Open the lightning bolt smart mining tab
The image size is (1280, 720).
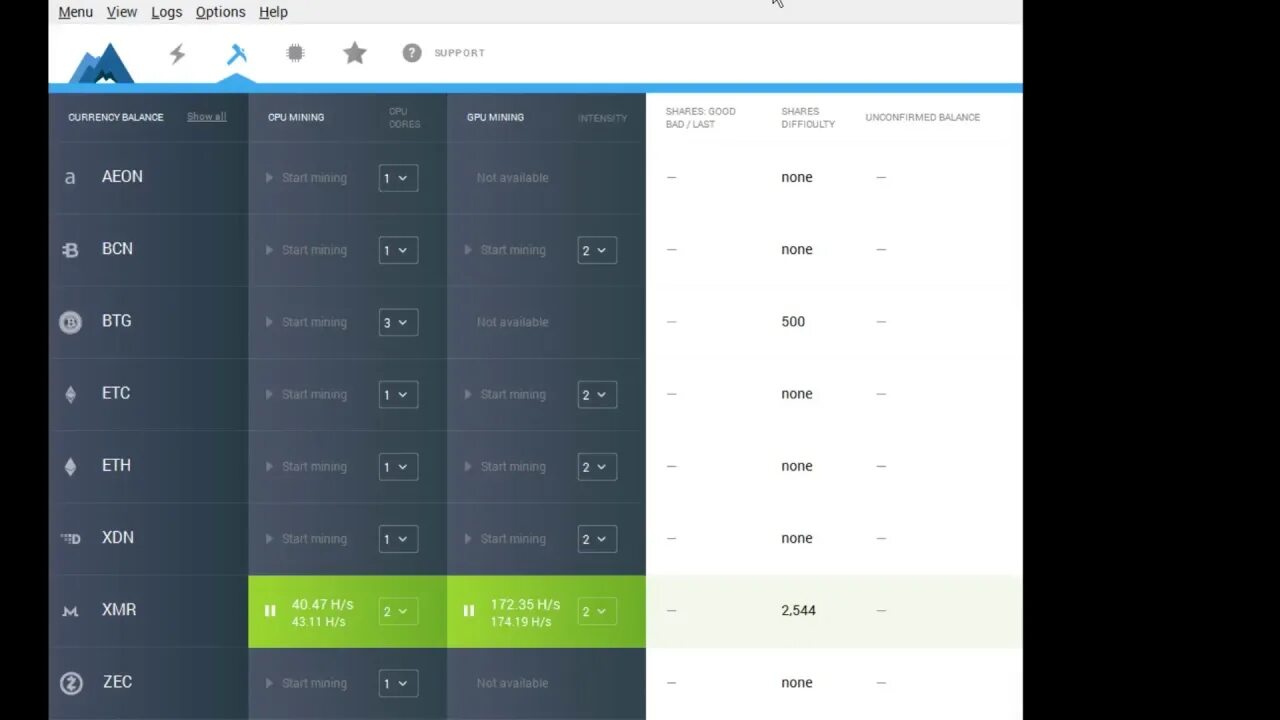click(177, 54)
